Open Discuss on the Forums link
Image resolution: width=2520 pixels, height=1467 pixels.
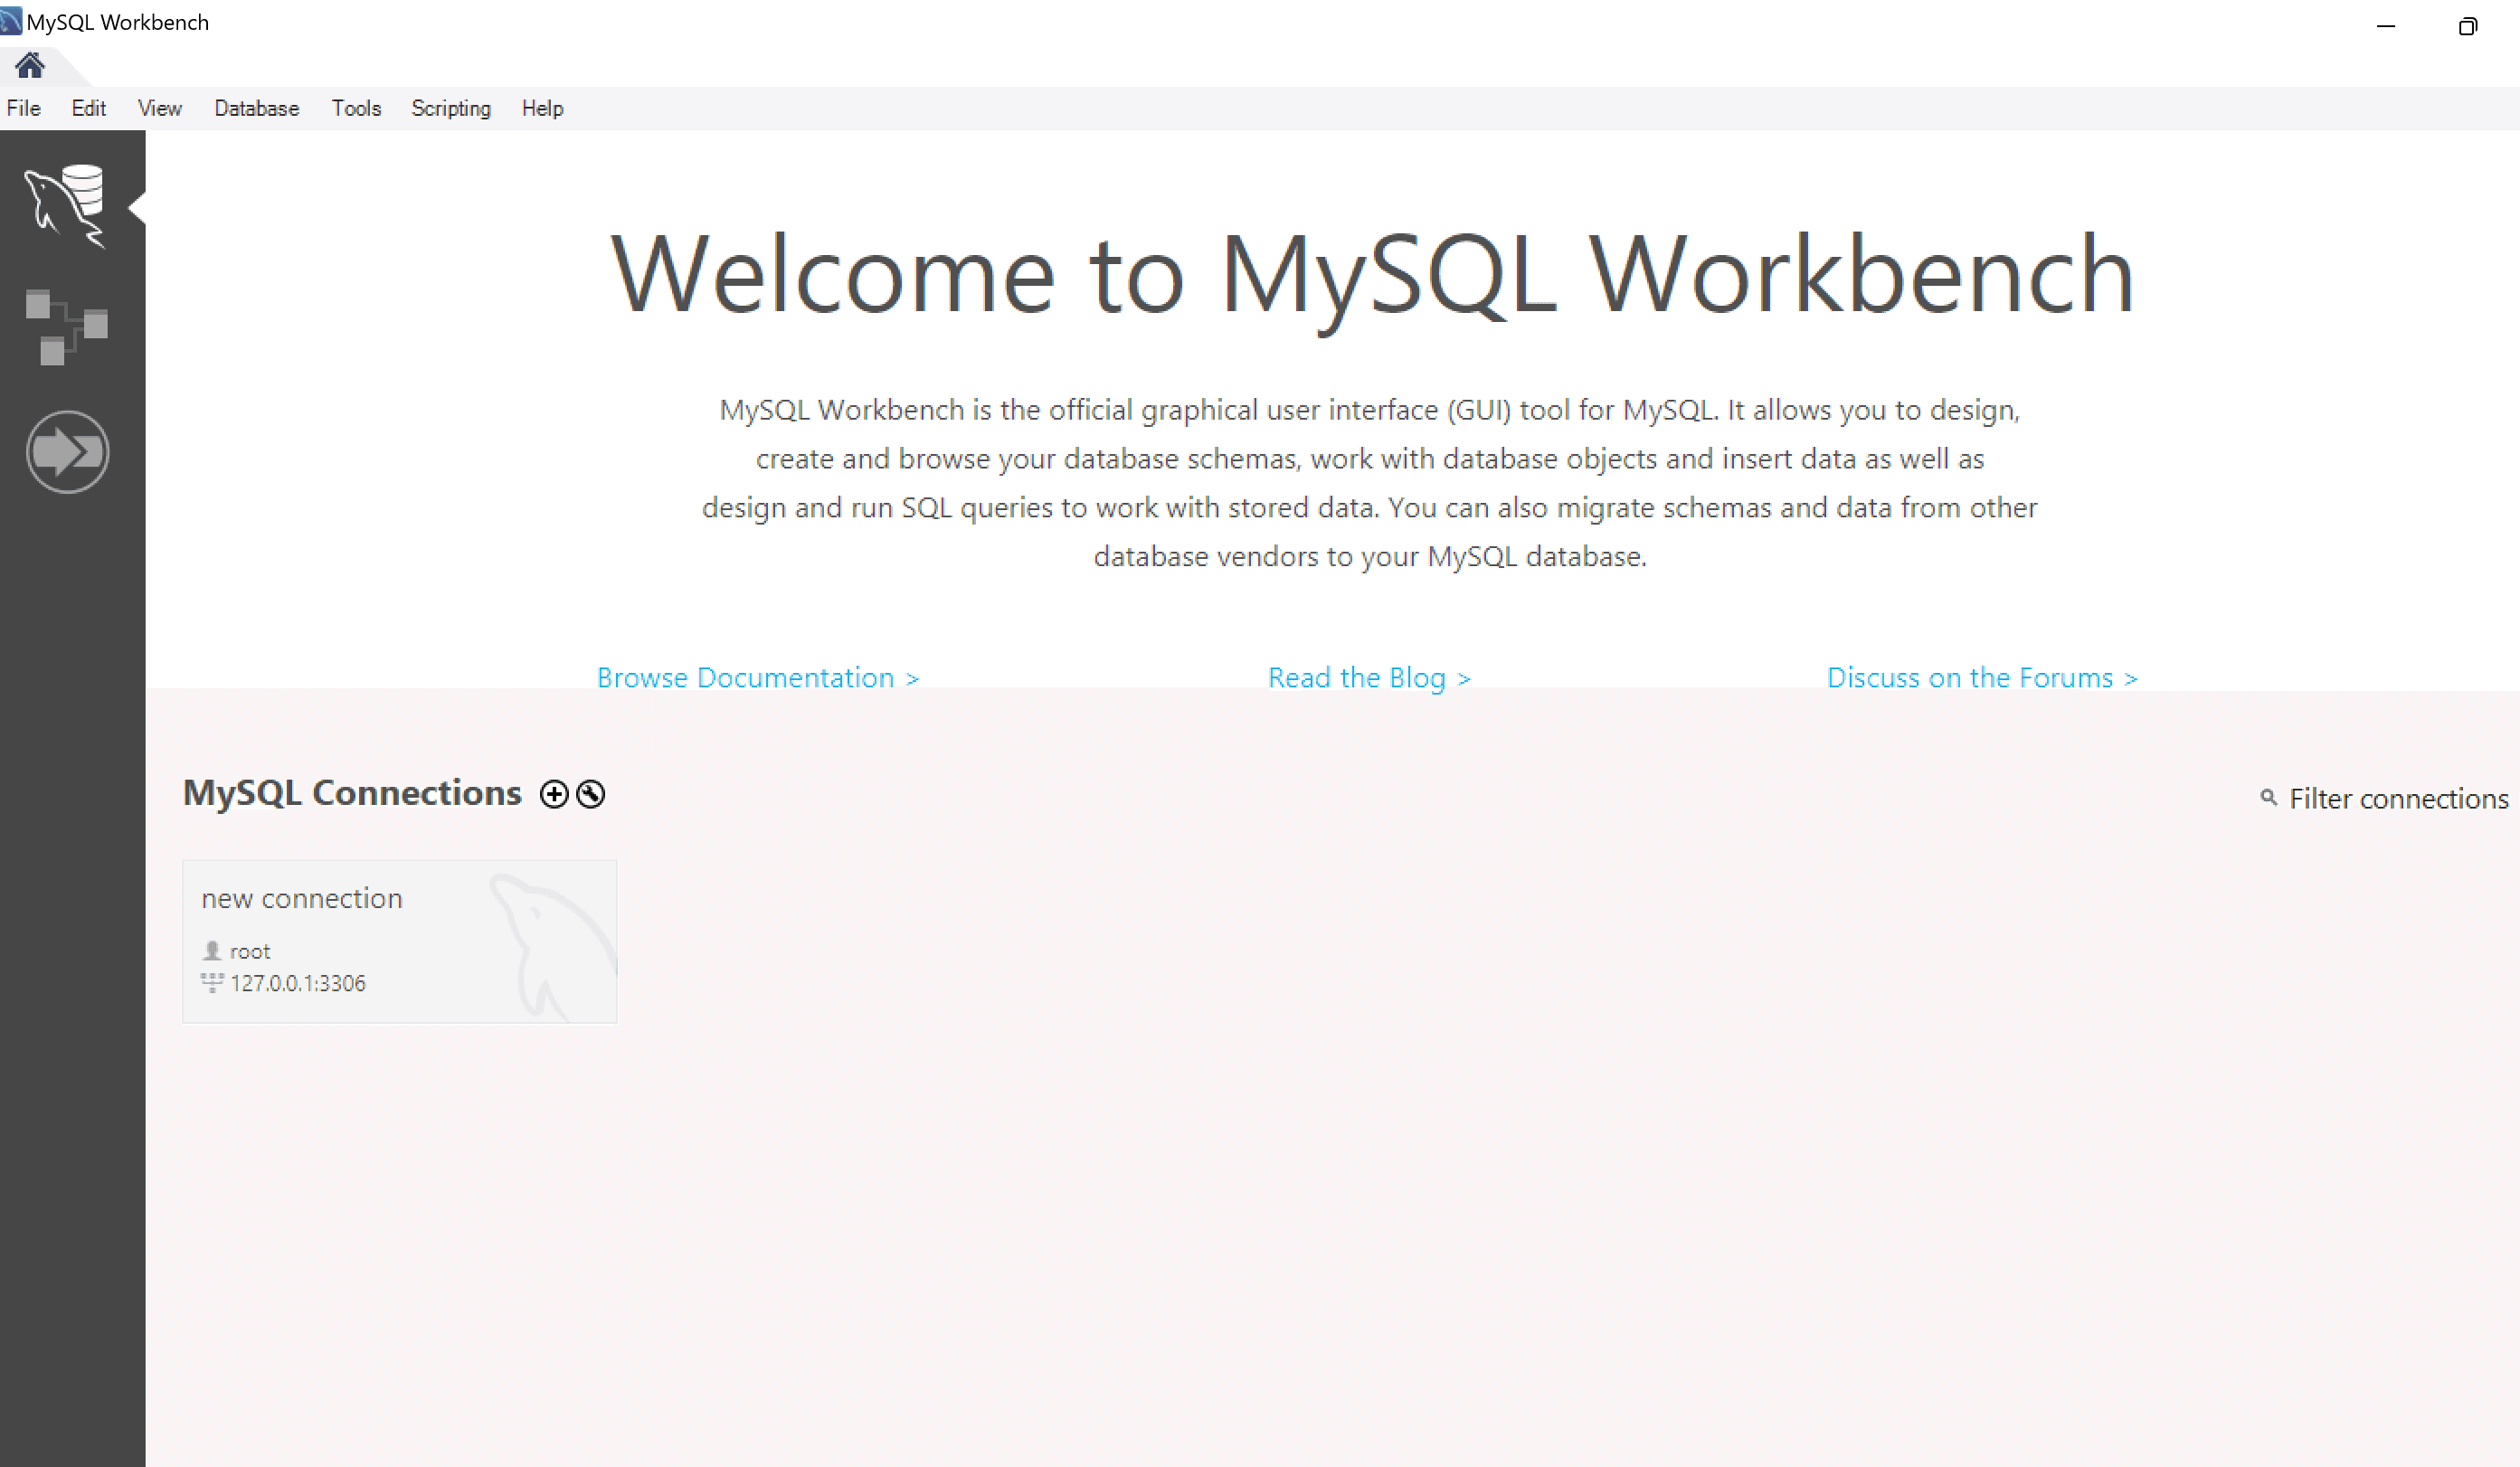[1981, 677]
